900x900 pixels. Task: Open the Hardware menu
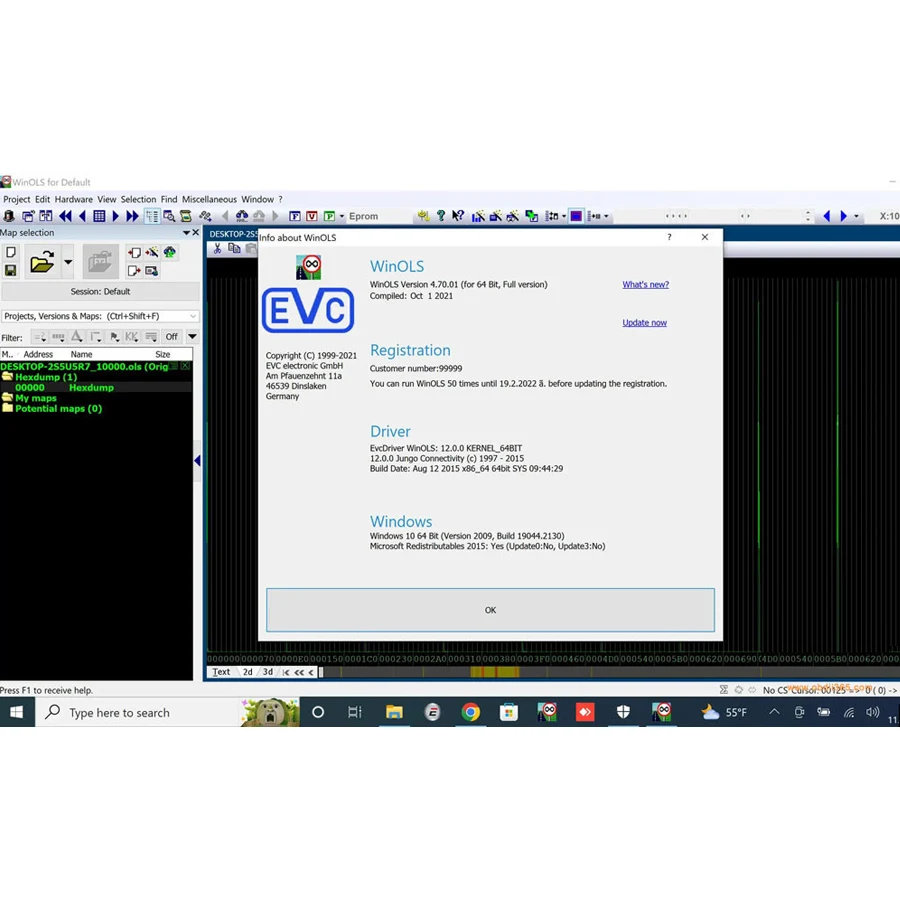point(73,199)
